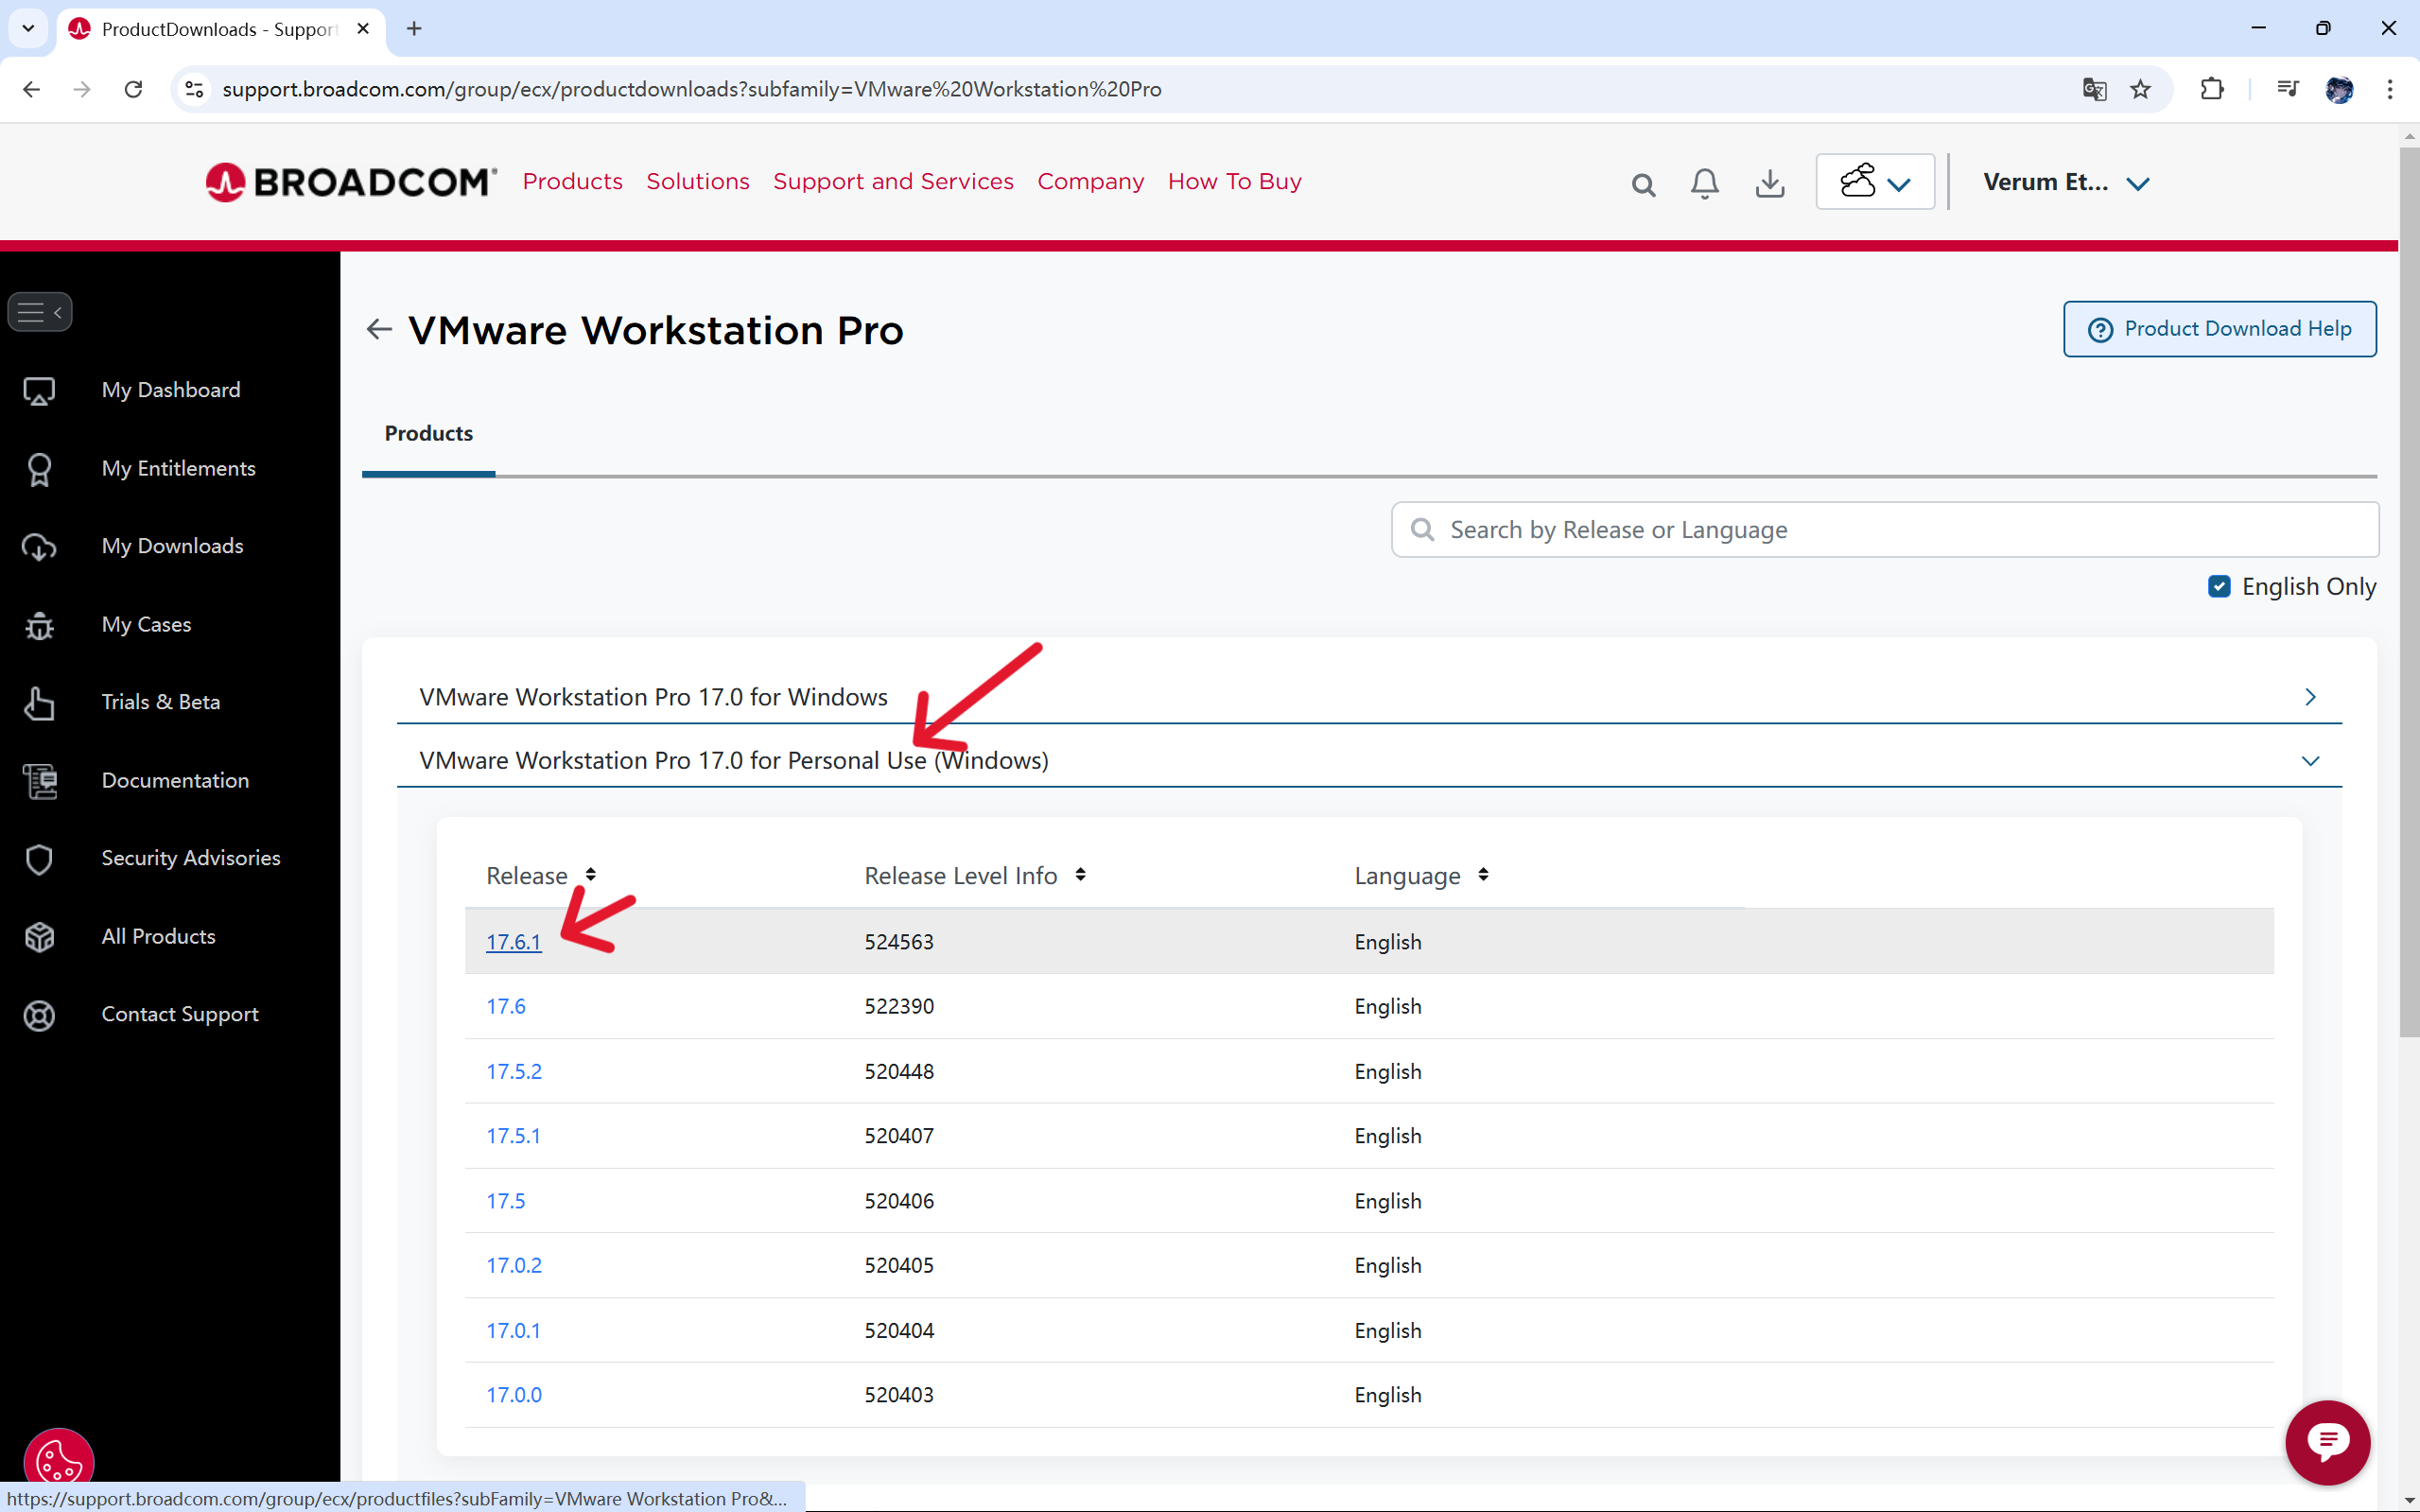Bookmark this page with star icon
Viewport: 2420px width, 1512px height.
(2140, 89)
